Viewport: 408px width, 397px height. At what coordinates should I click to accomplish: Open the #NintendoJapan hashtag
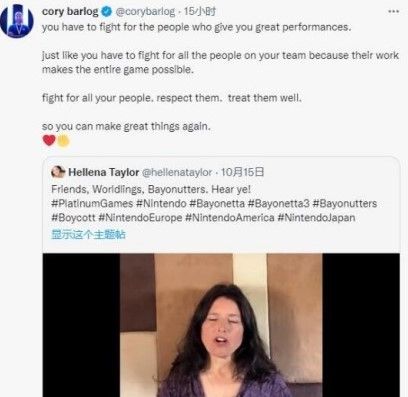pos(316,218)
